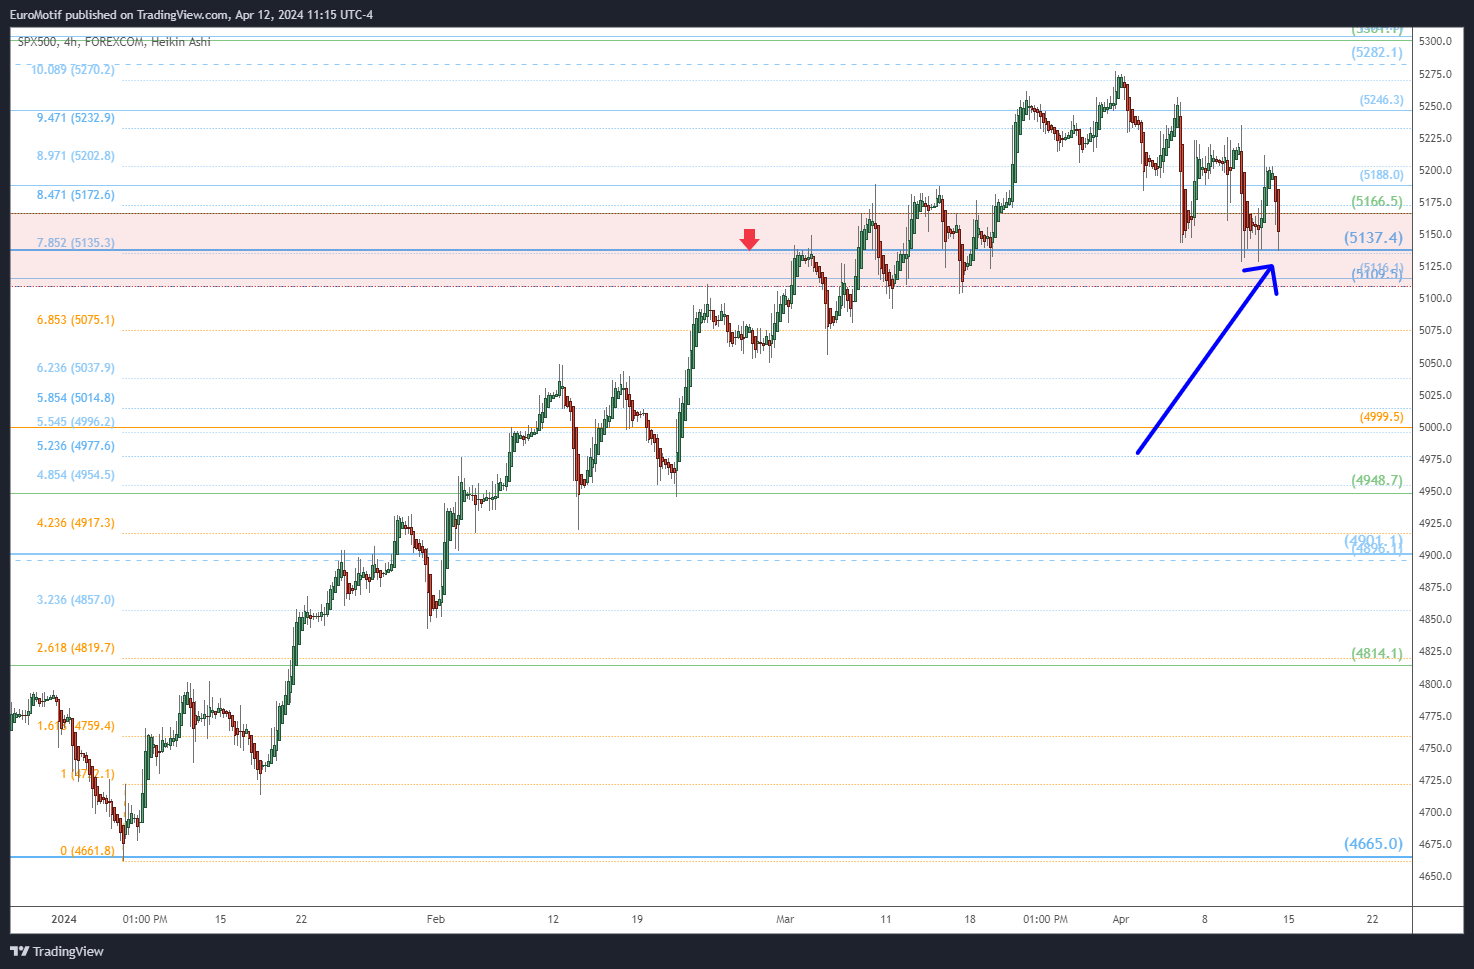1474x969 pixels.
Task: Click the Fibonacci label '8.471 (5172.6)'
Action: tap(76, 195)
